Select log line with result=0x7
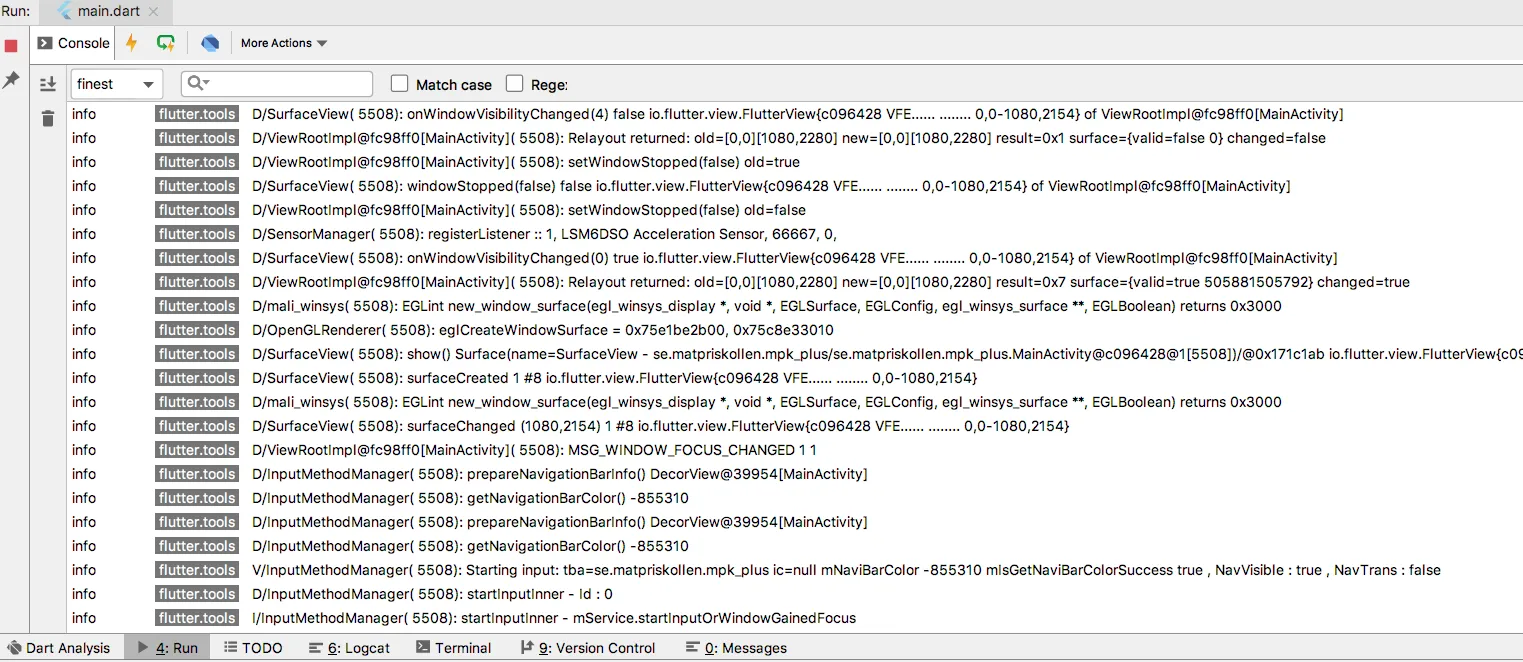Image resolution: width=1523 pixels, height=662 pixels. pyautogui.click(x=795, y=282)
